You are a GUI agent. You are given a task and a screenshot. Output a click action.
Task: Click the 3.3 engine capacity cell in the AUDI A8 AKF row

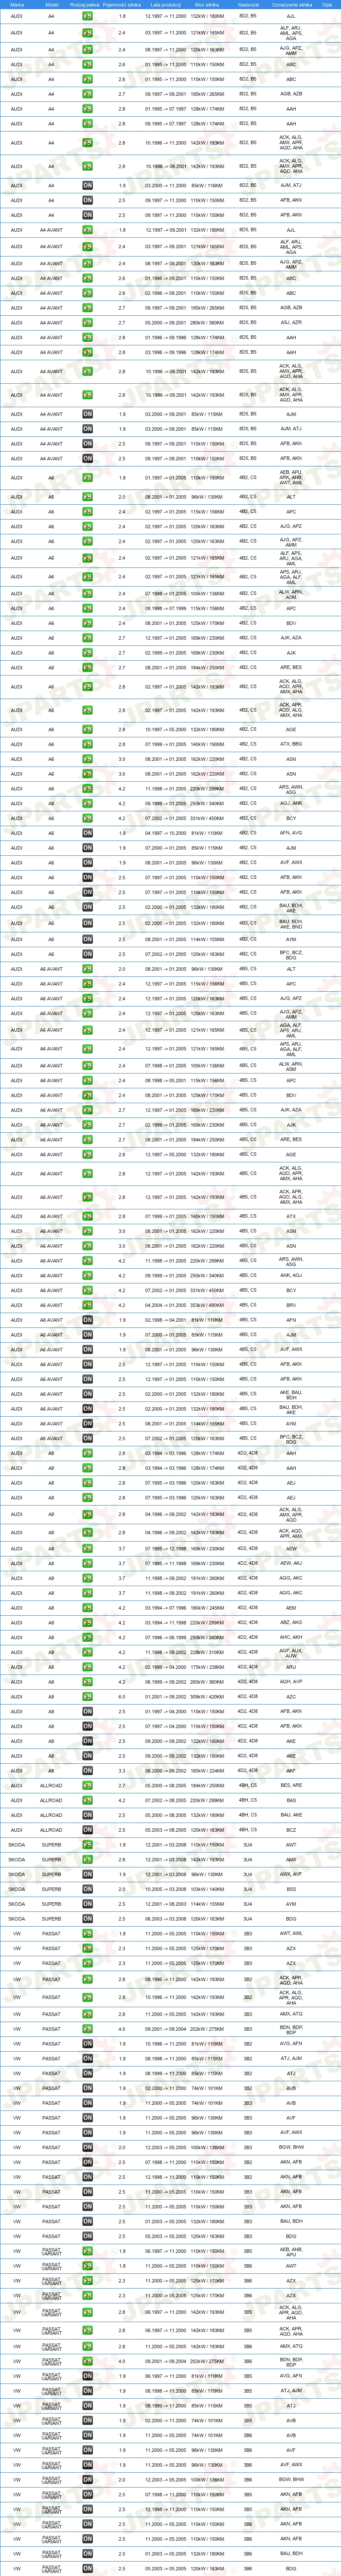[x=122, y=1771]
